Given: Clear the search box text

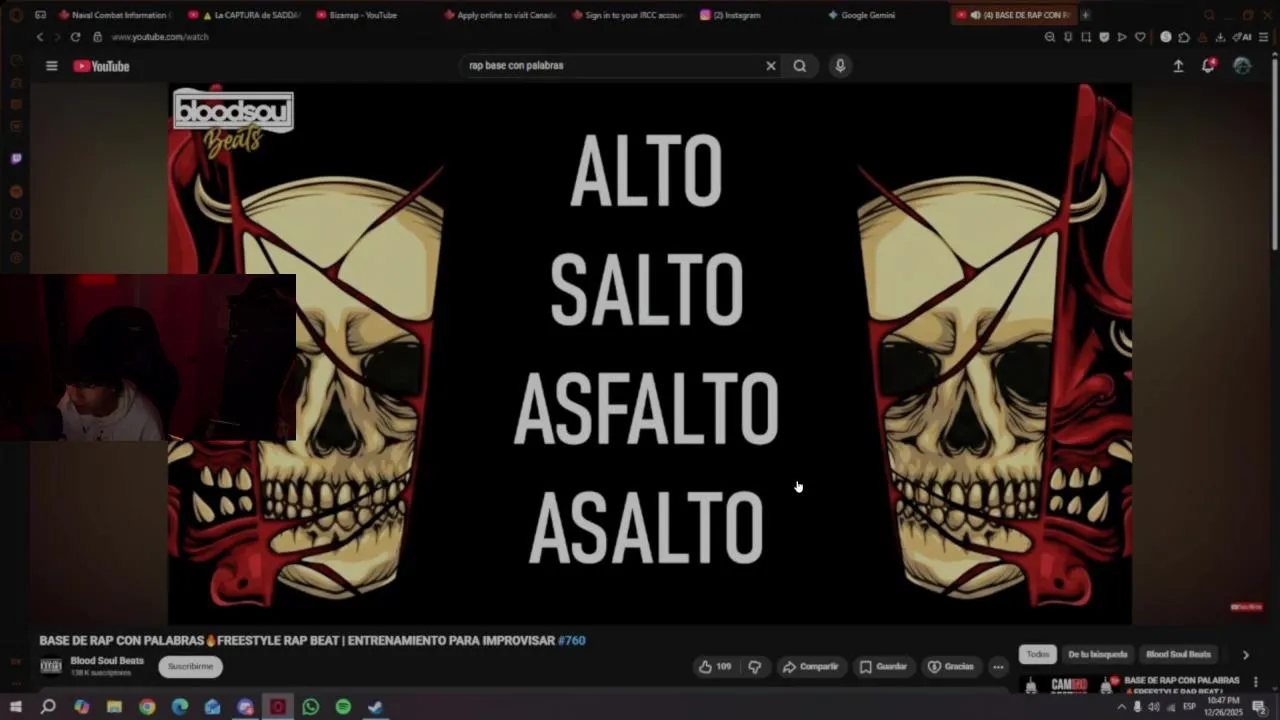Looking at the screenshot, I should [770, 66].
